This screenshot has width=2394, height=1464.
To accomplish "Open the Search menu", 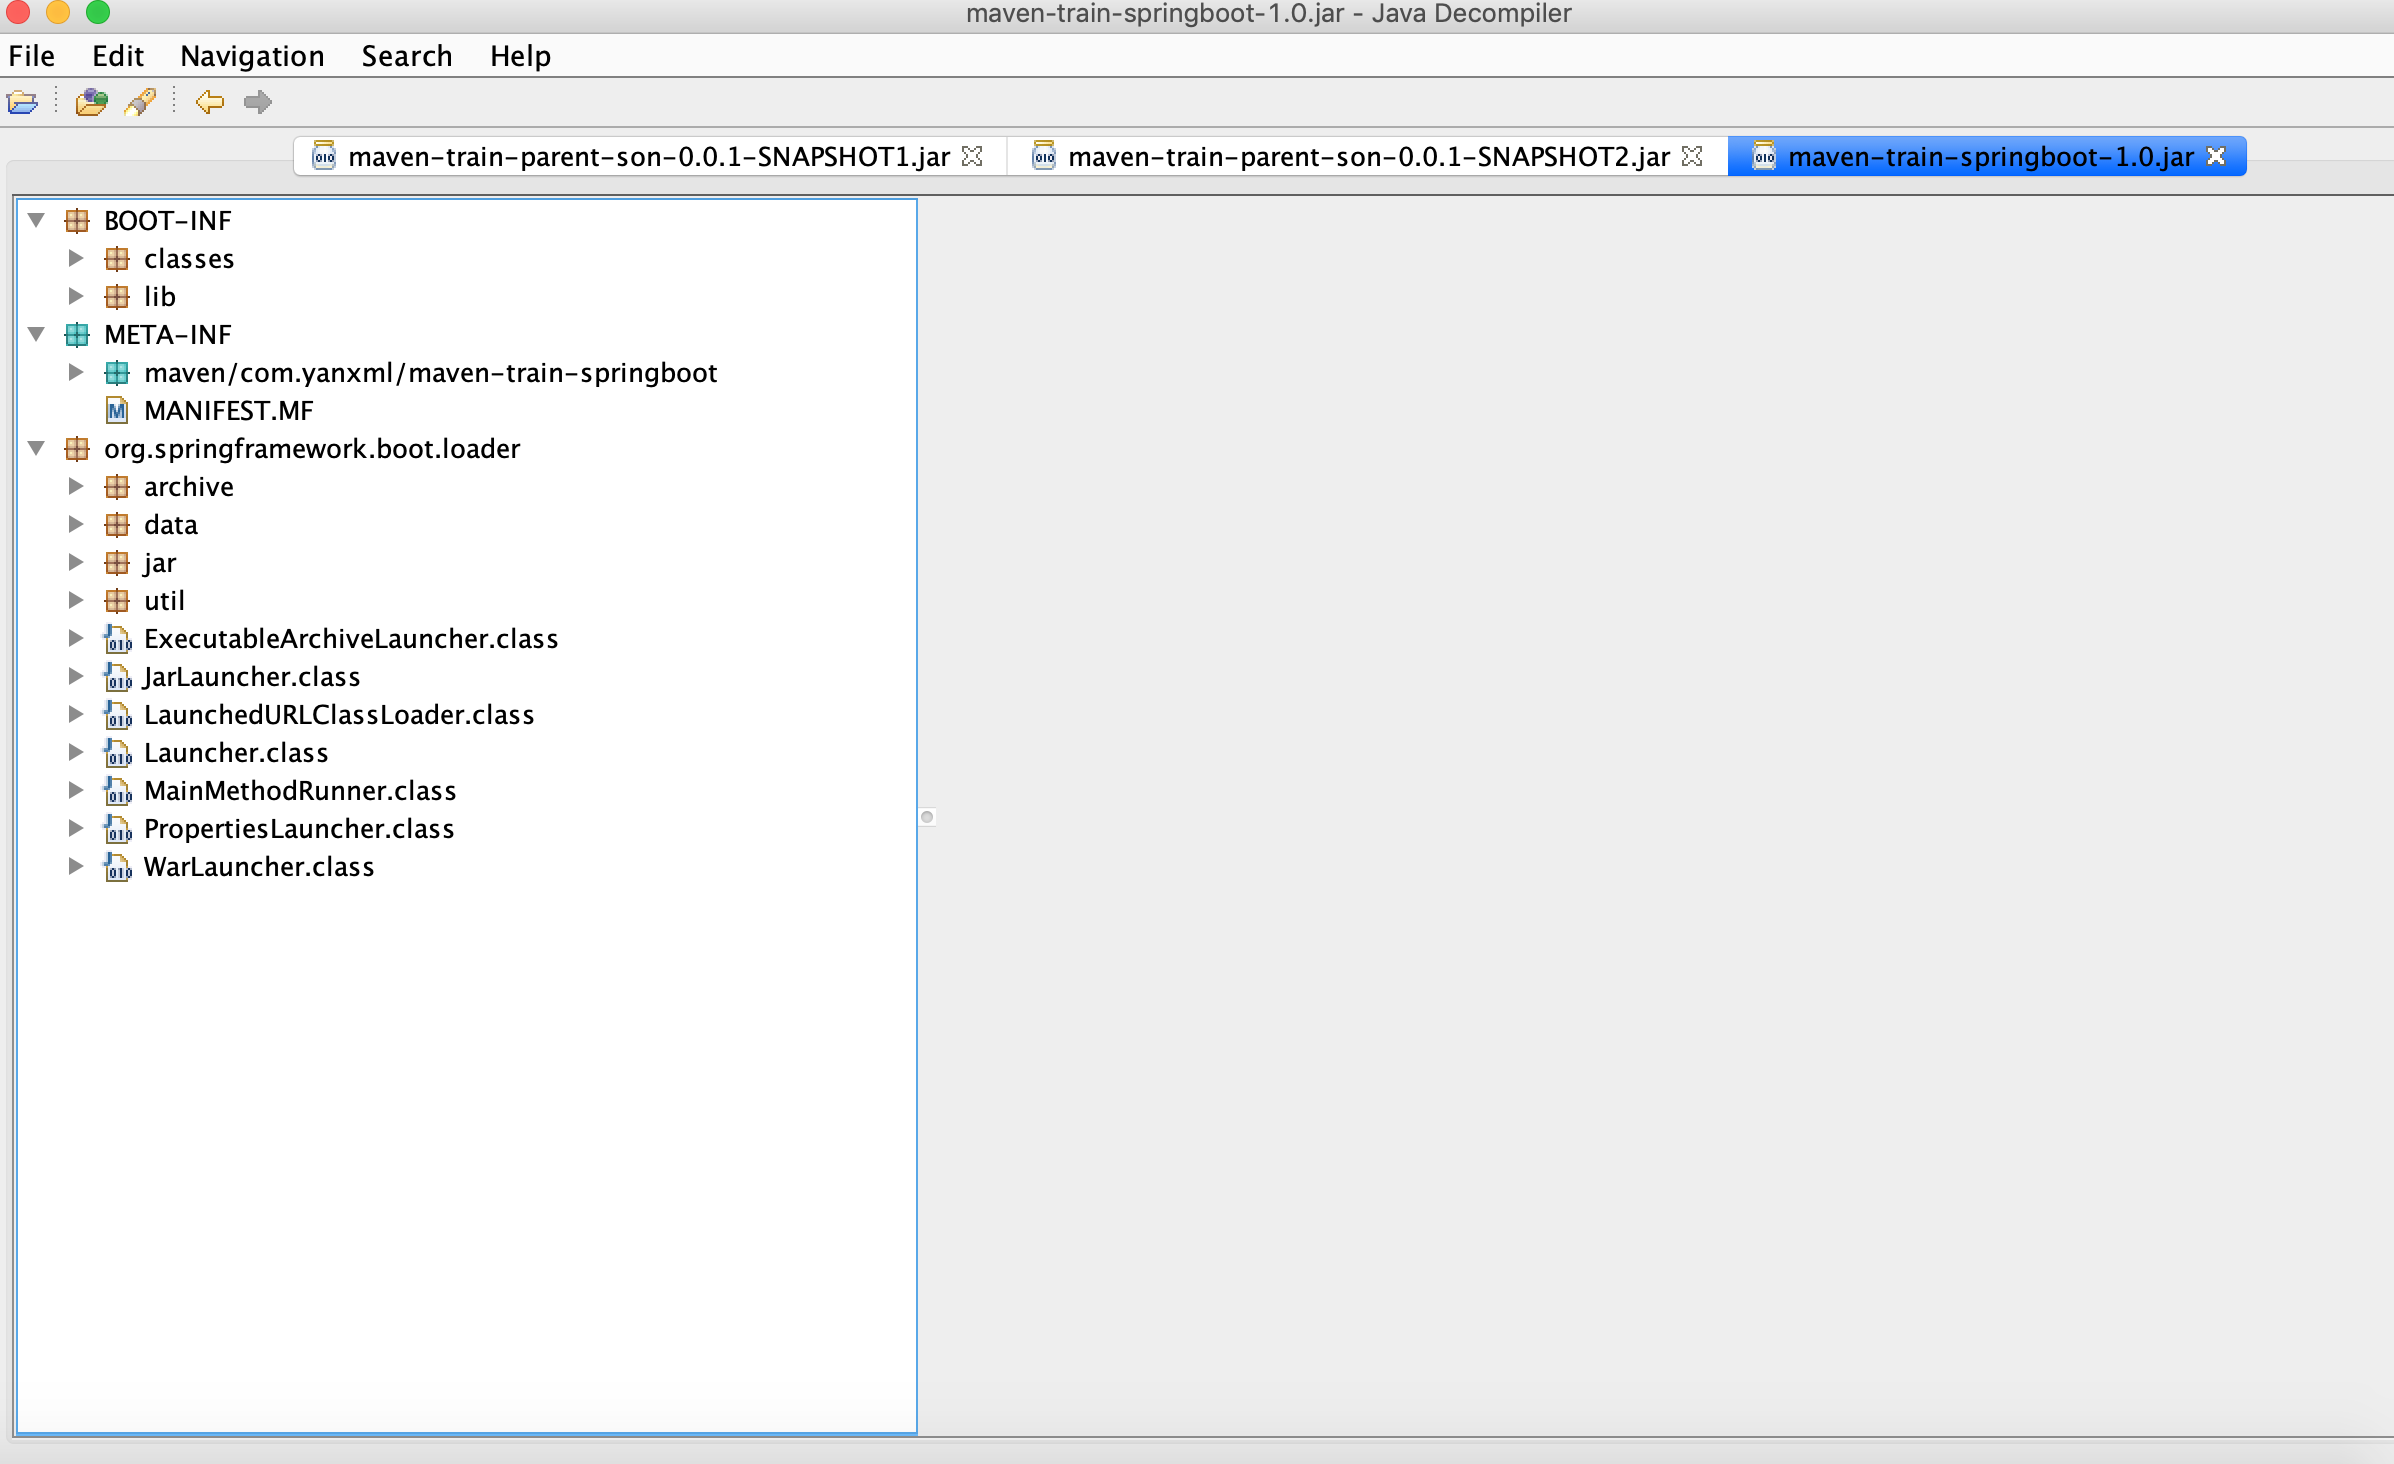I will [x=406, y=56].
